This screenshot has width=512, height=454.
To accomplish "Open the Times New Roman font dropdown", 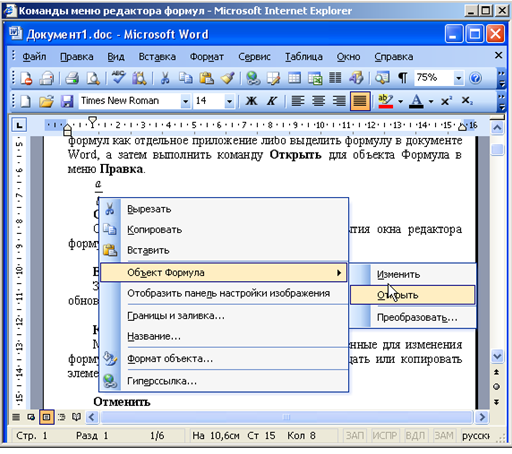I will 185,101.
